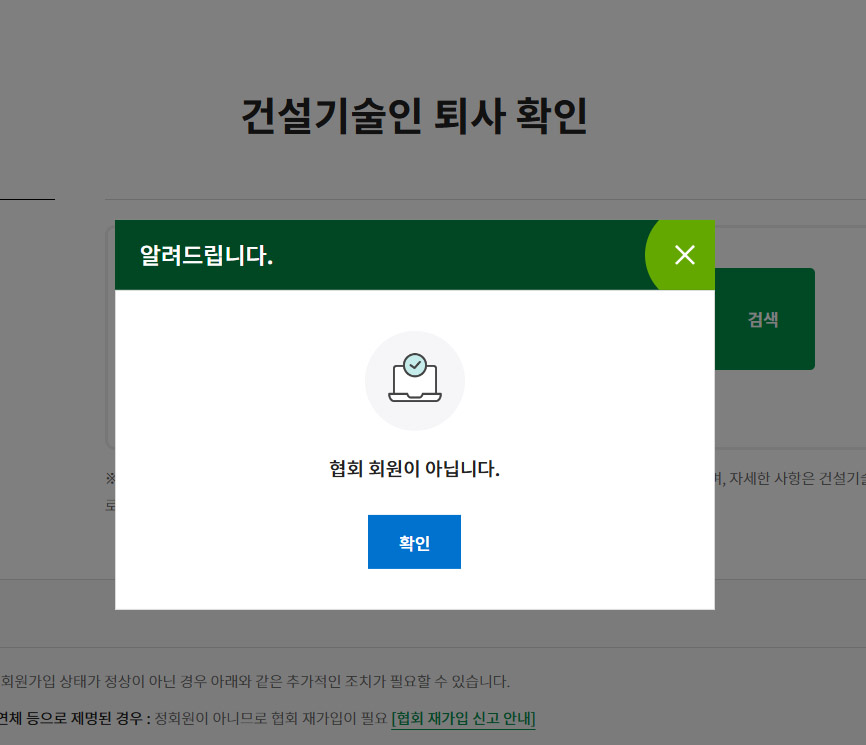Click the laptop checkmark icon in dialog
This screenshot has height=745, width=866.
coord(415,380)
